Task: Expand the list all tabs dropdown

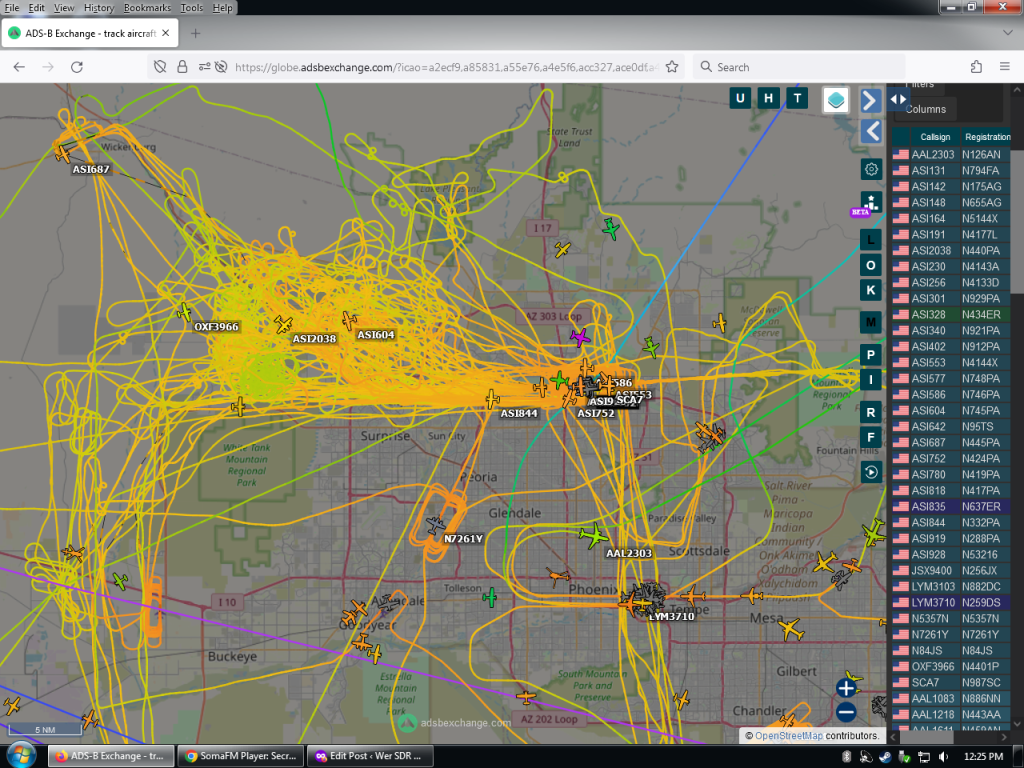Action: (x=1007, y=33)
